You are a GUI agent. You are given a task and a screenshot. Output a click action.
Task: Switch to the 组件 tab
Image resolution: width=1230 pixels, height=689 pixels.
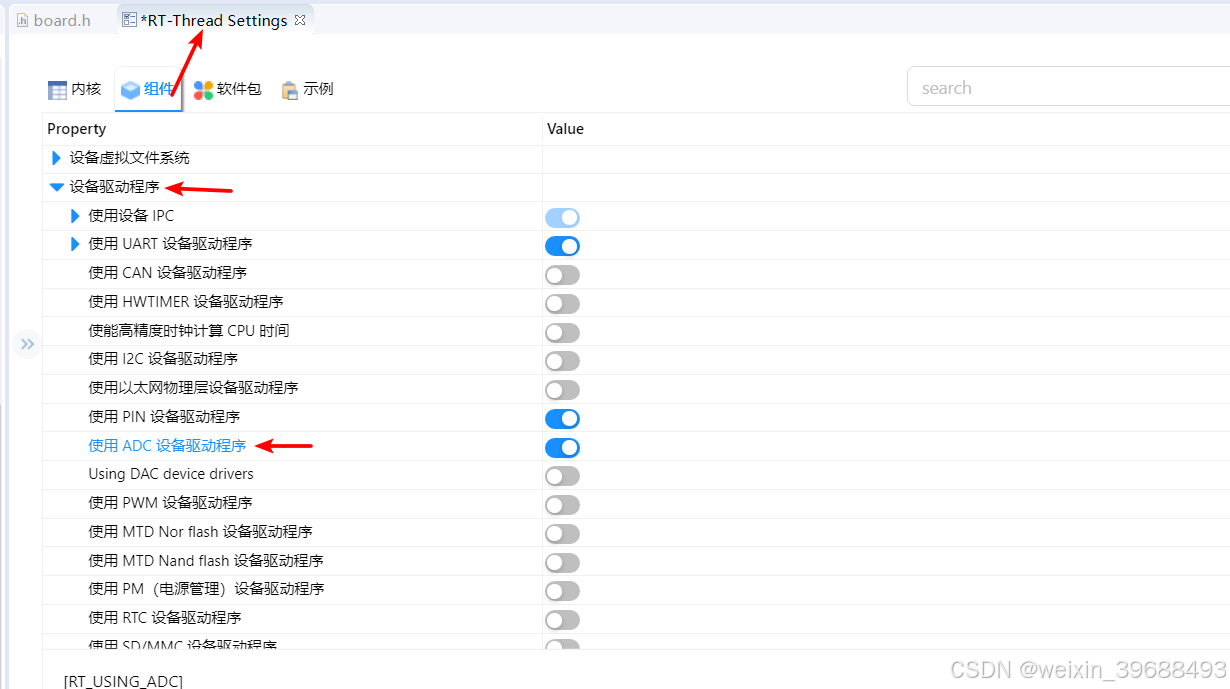(x=148, y=89)
